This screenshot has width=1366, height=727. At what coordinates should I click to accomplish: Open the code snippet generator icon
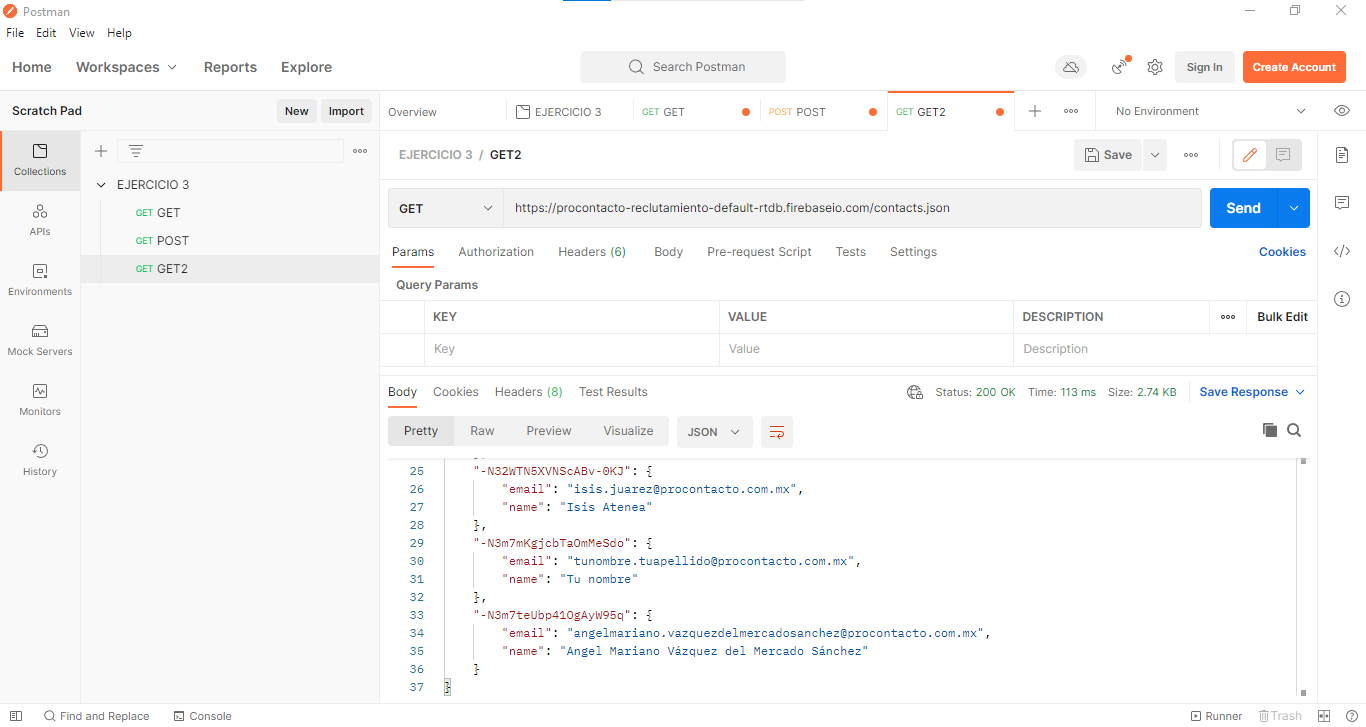(1342, 251)
